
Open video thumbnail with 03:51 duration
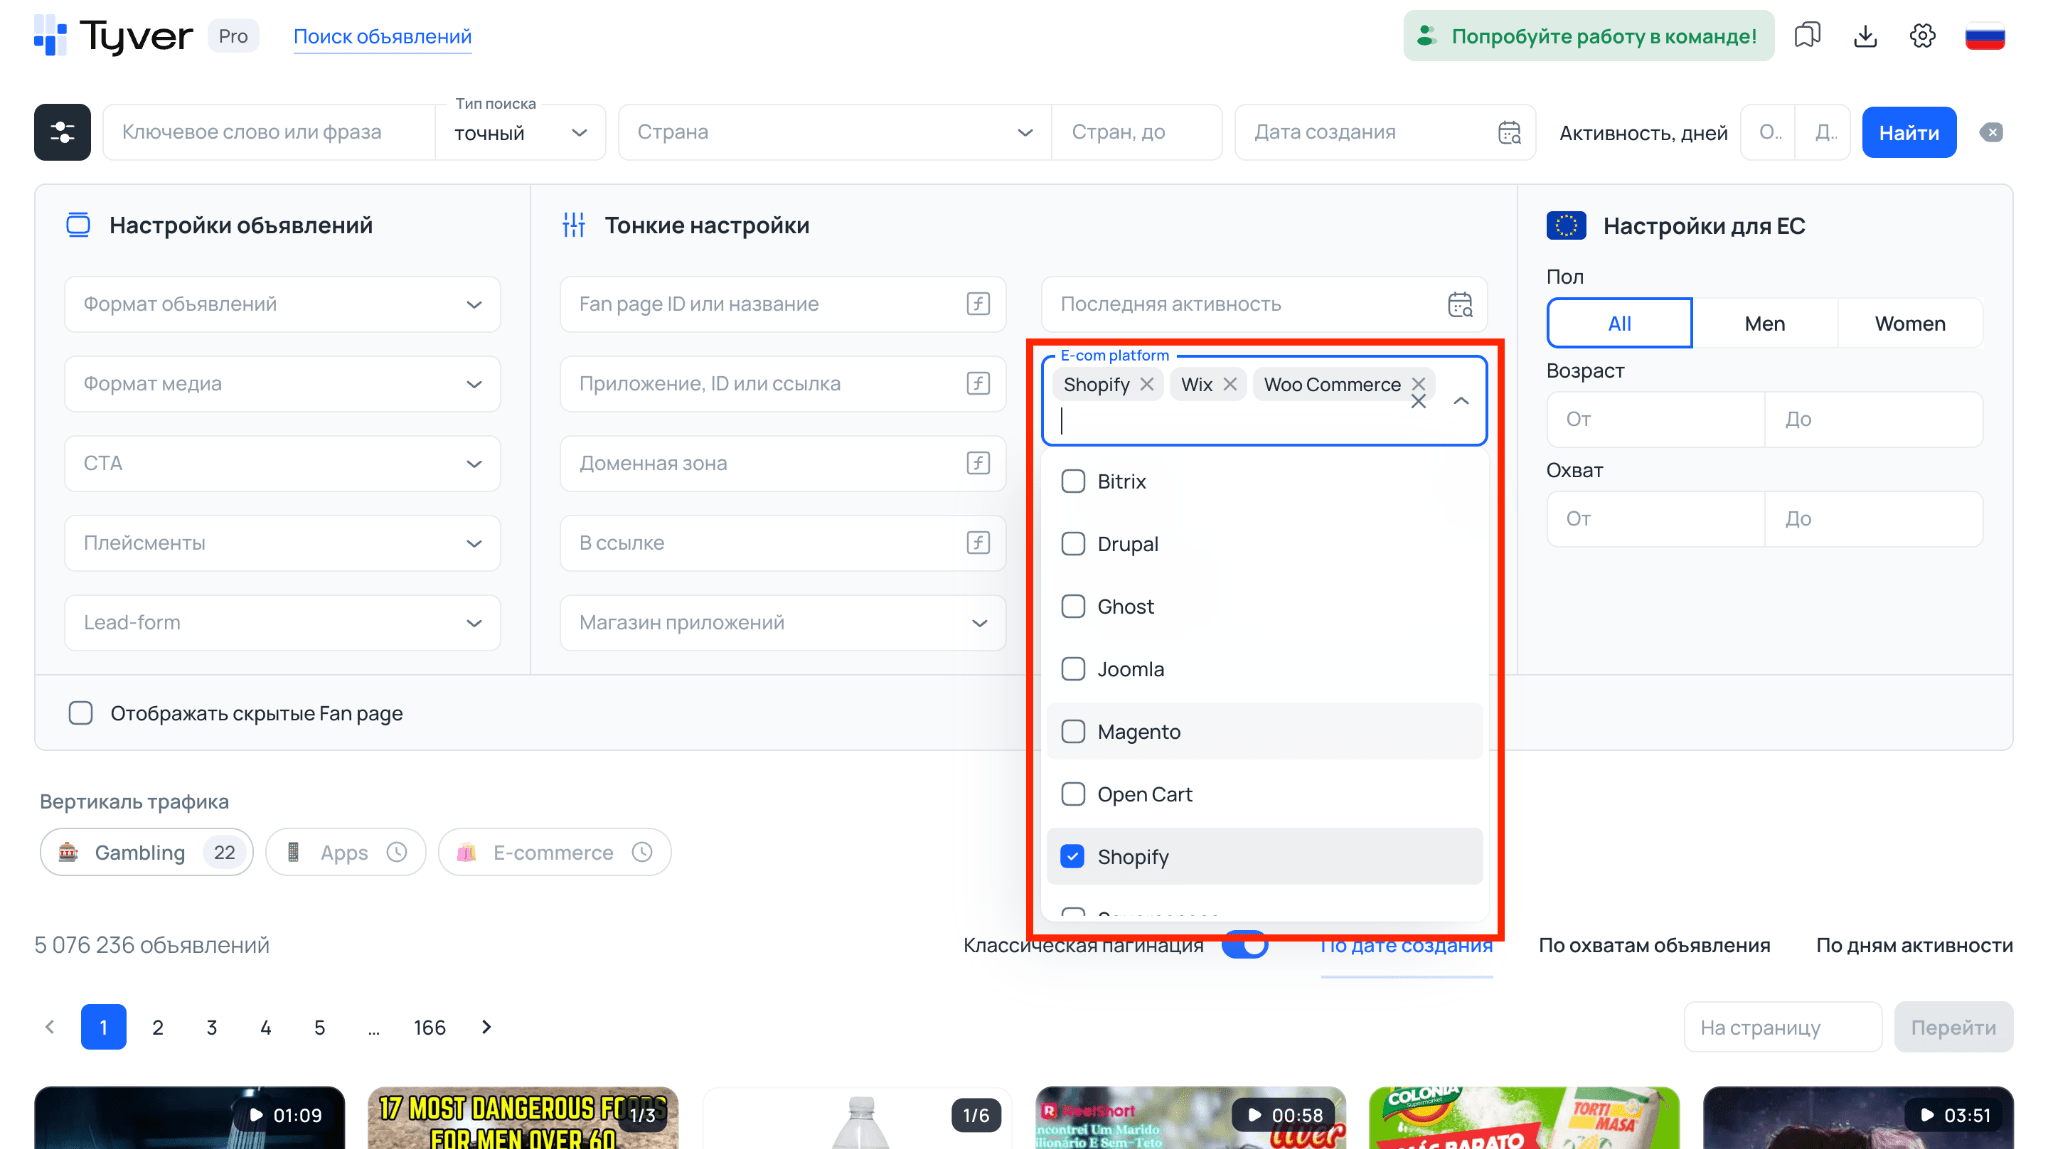tap(1858, 1118)
